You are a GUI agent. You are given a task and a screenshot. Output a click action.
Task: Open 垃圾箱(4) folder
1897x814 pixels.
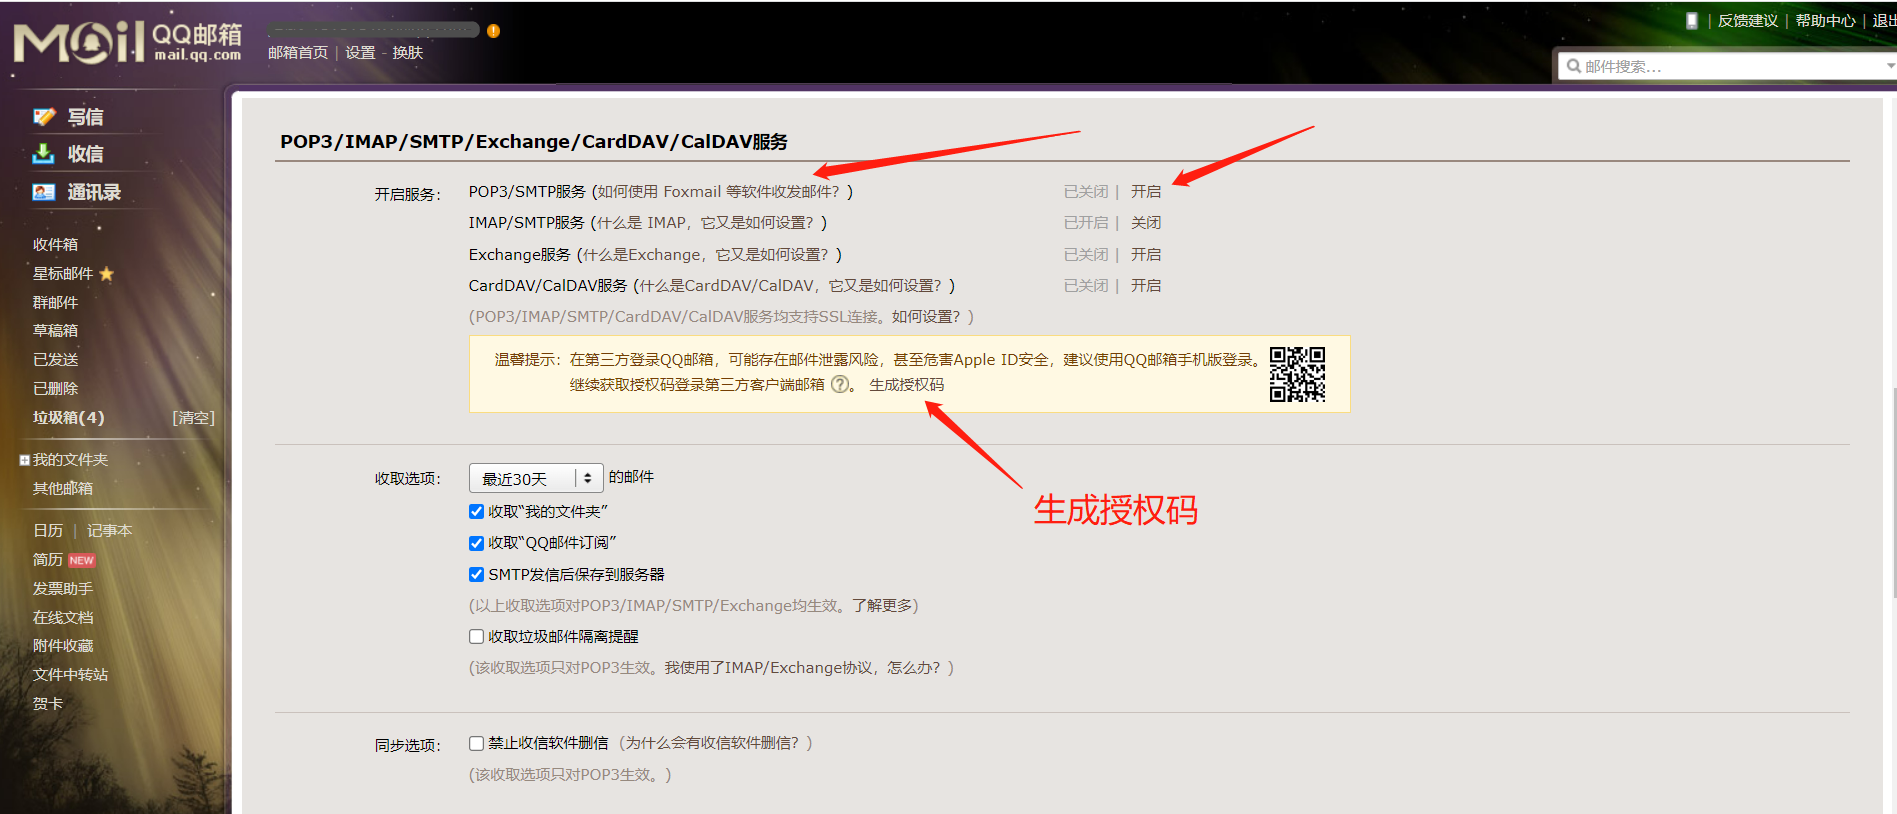coord(68,418)
